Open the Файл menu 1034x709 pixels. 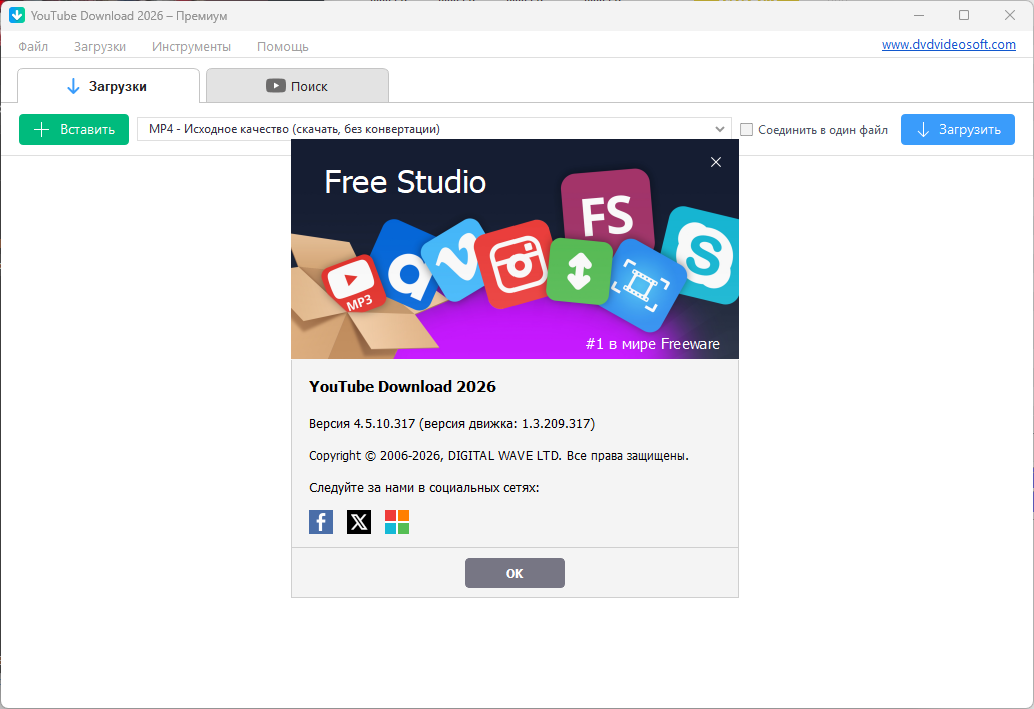coord(33,46)
